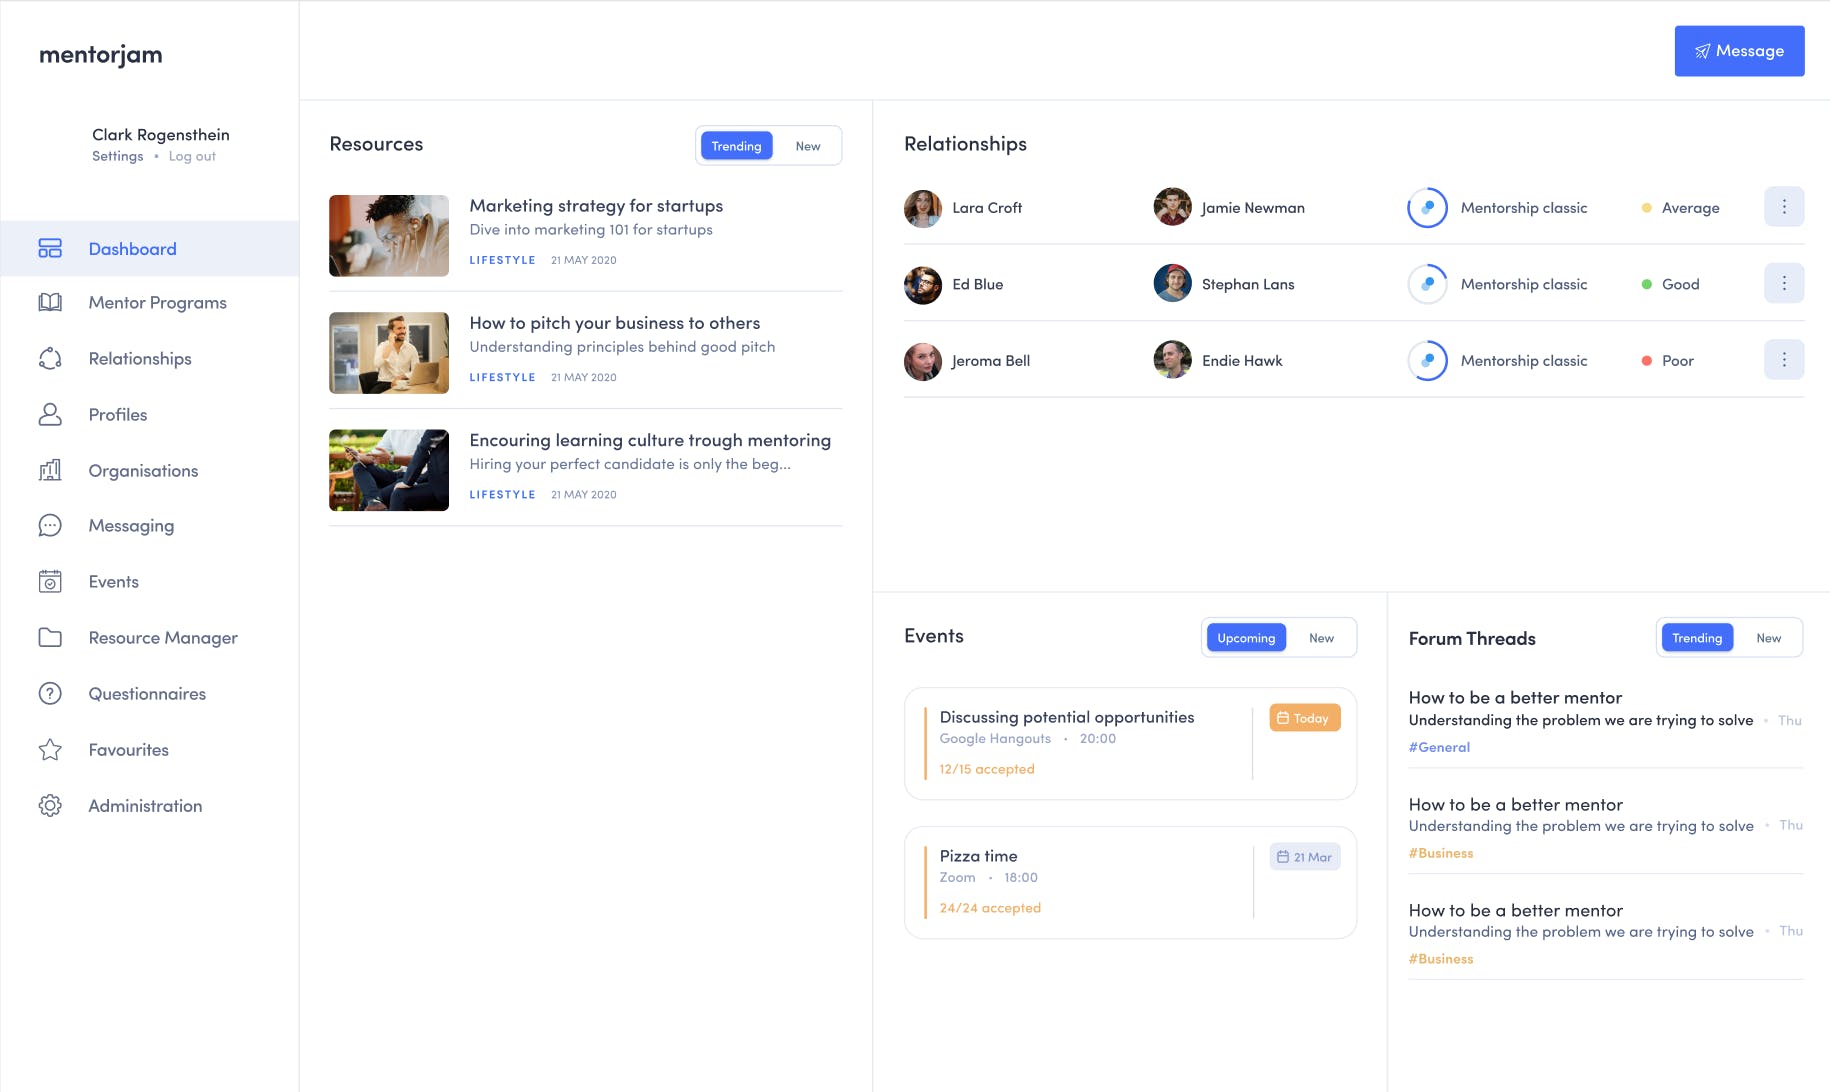Open the three-dot menu for Jeroma Bell's relationship
This screenshot has height=1092, width=1830.
pos(1784,360)
